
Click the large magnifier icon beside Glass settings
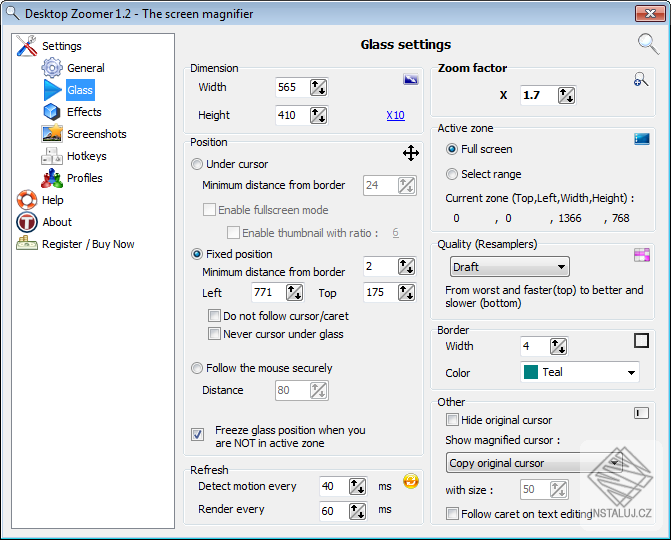648,44
